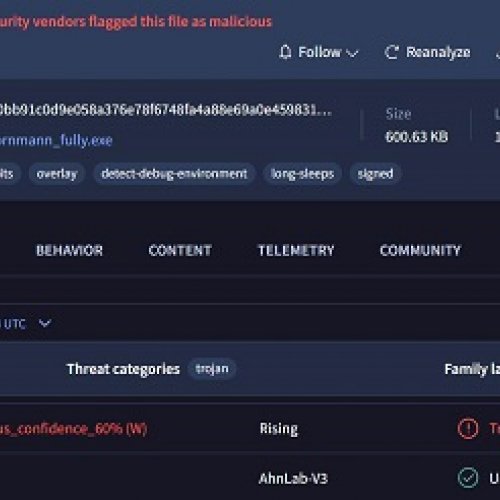Screen dimensions: 500x500
Task: Switch to the CONTENT tab
Action: click(x=180, y=250)
